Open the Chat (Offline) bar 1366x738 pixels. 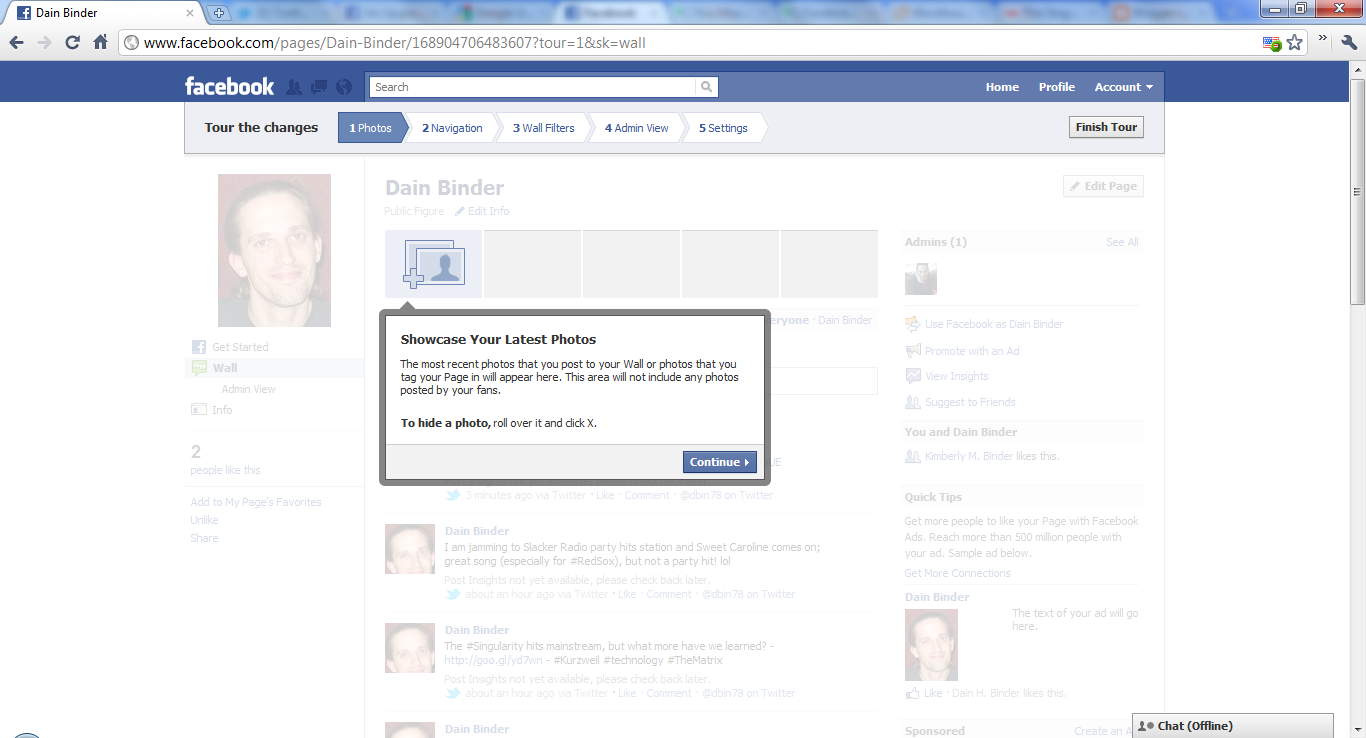point(1233,726)
